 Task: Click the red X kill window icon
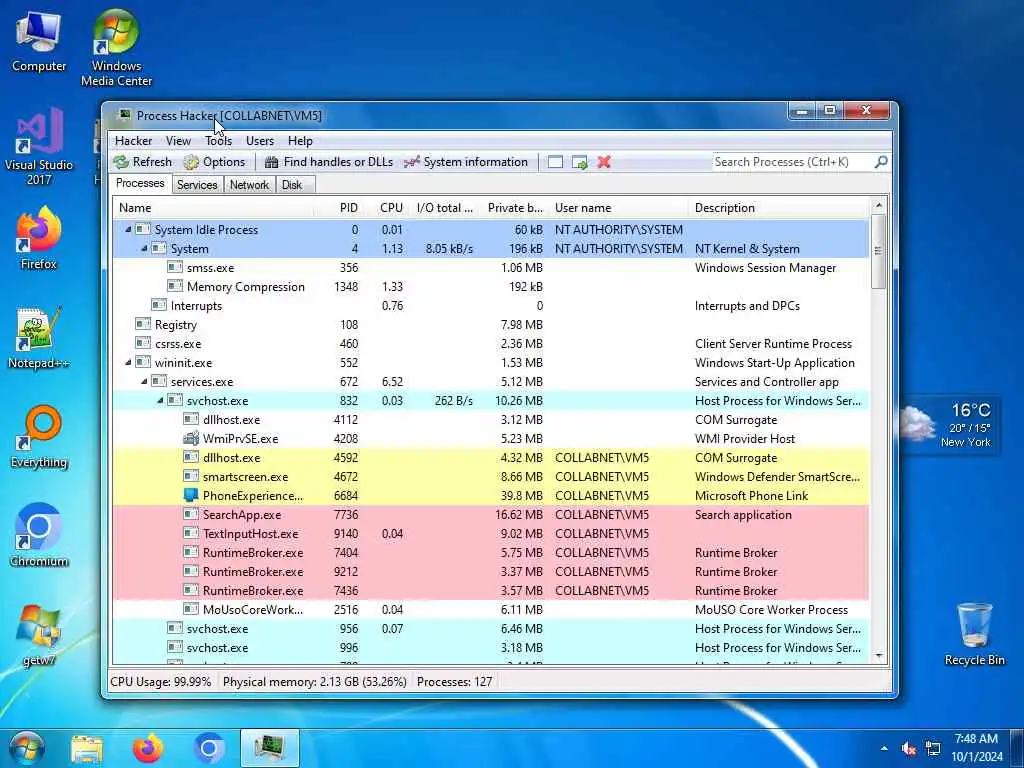tap(604, 162)
